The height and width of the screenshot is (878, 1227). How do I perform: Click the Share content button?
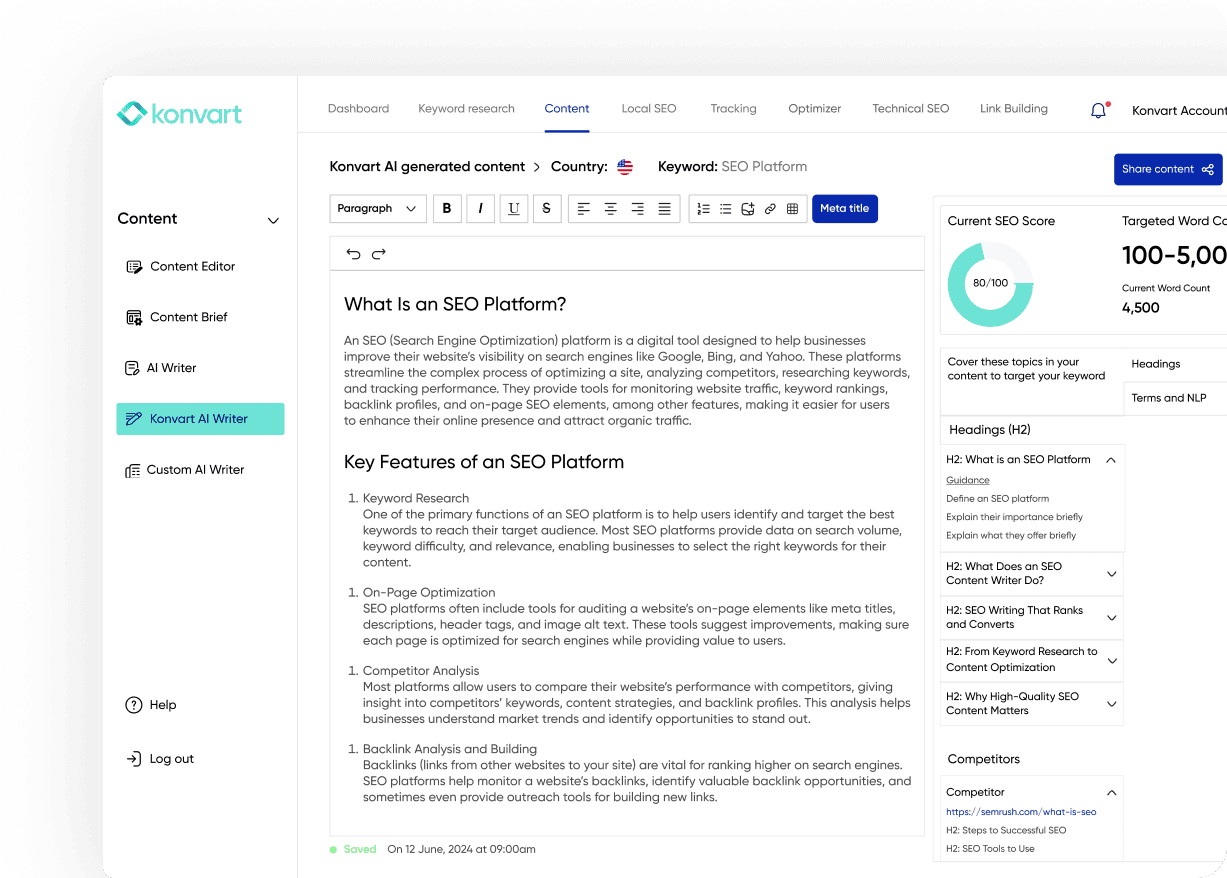coord(1167,169)
